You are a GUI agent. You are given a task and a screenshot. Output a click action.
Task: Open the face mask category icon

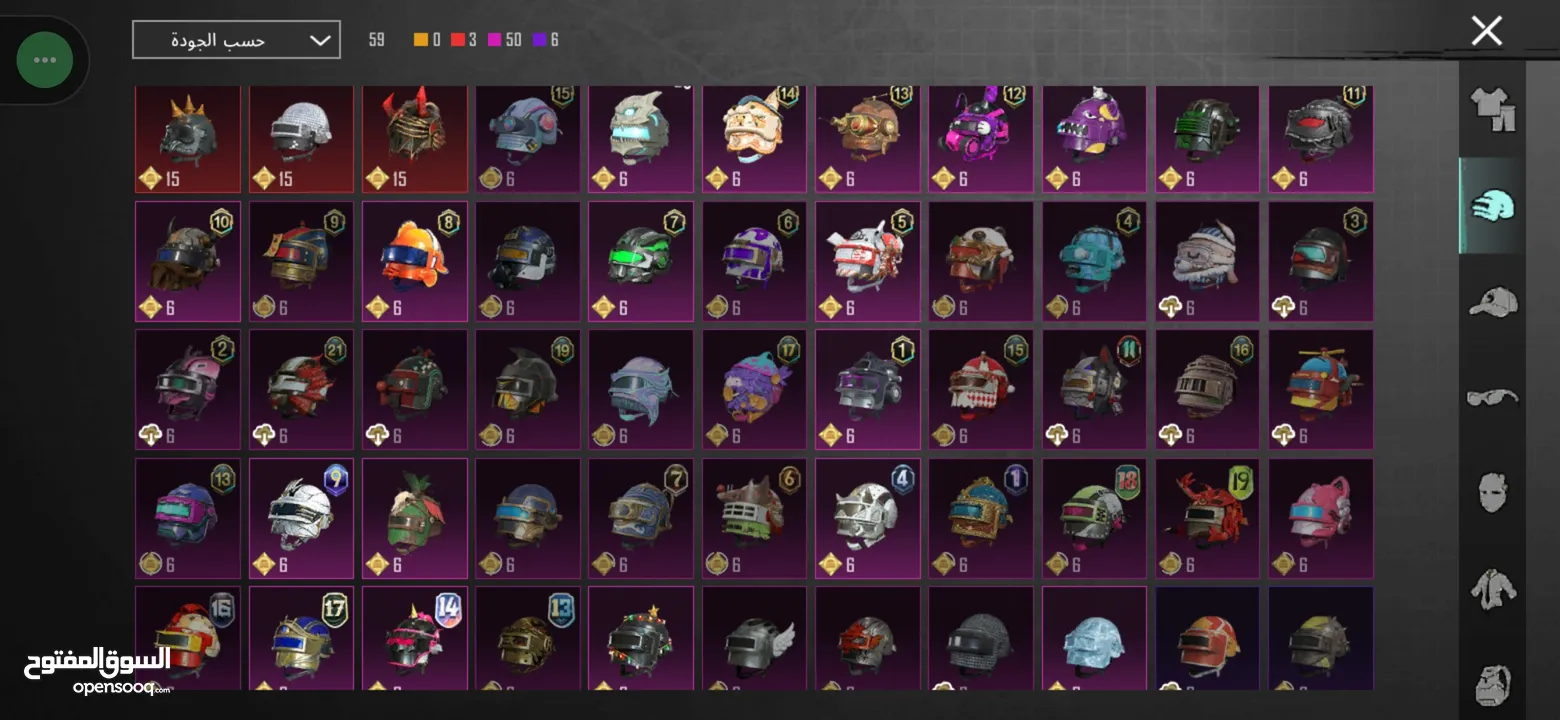(x=1492, y=492)
